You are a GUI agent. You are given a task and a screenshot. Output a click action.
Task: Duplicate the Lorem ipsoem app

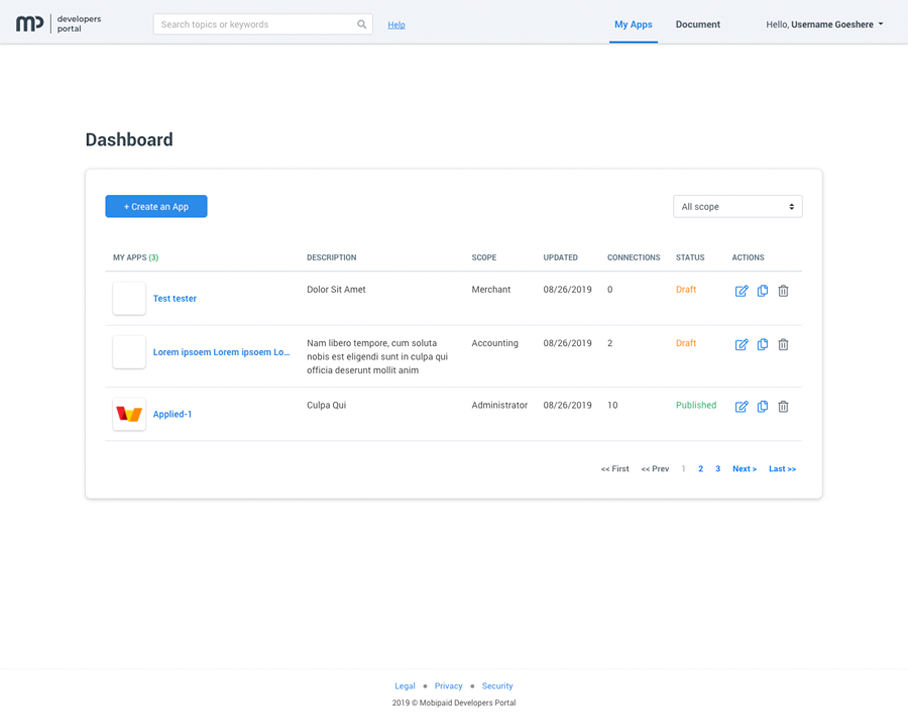pos(763,345)
